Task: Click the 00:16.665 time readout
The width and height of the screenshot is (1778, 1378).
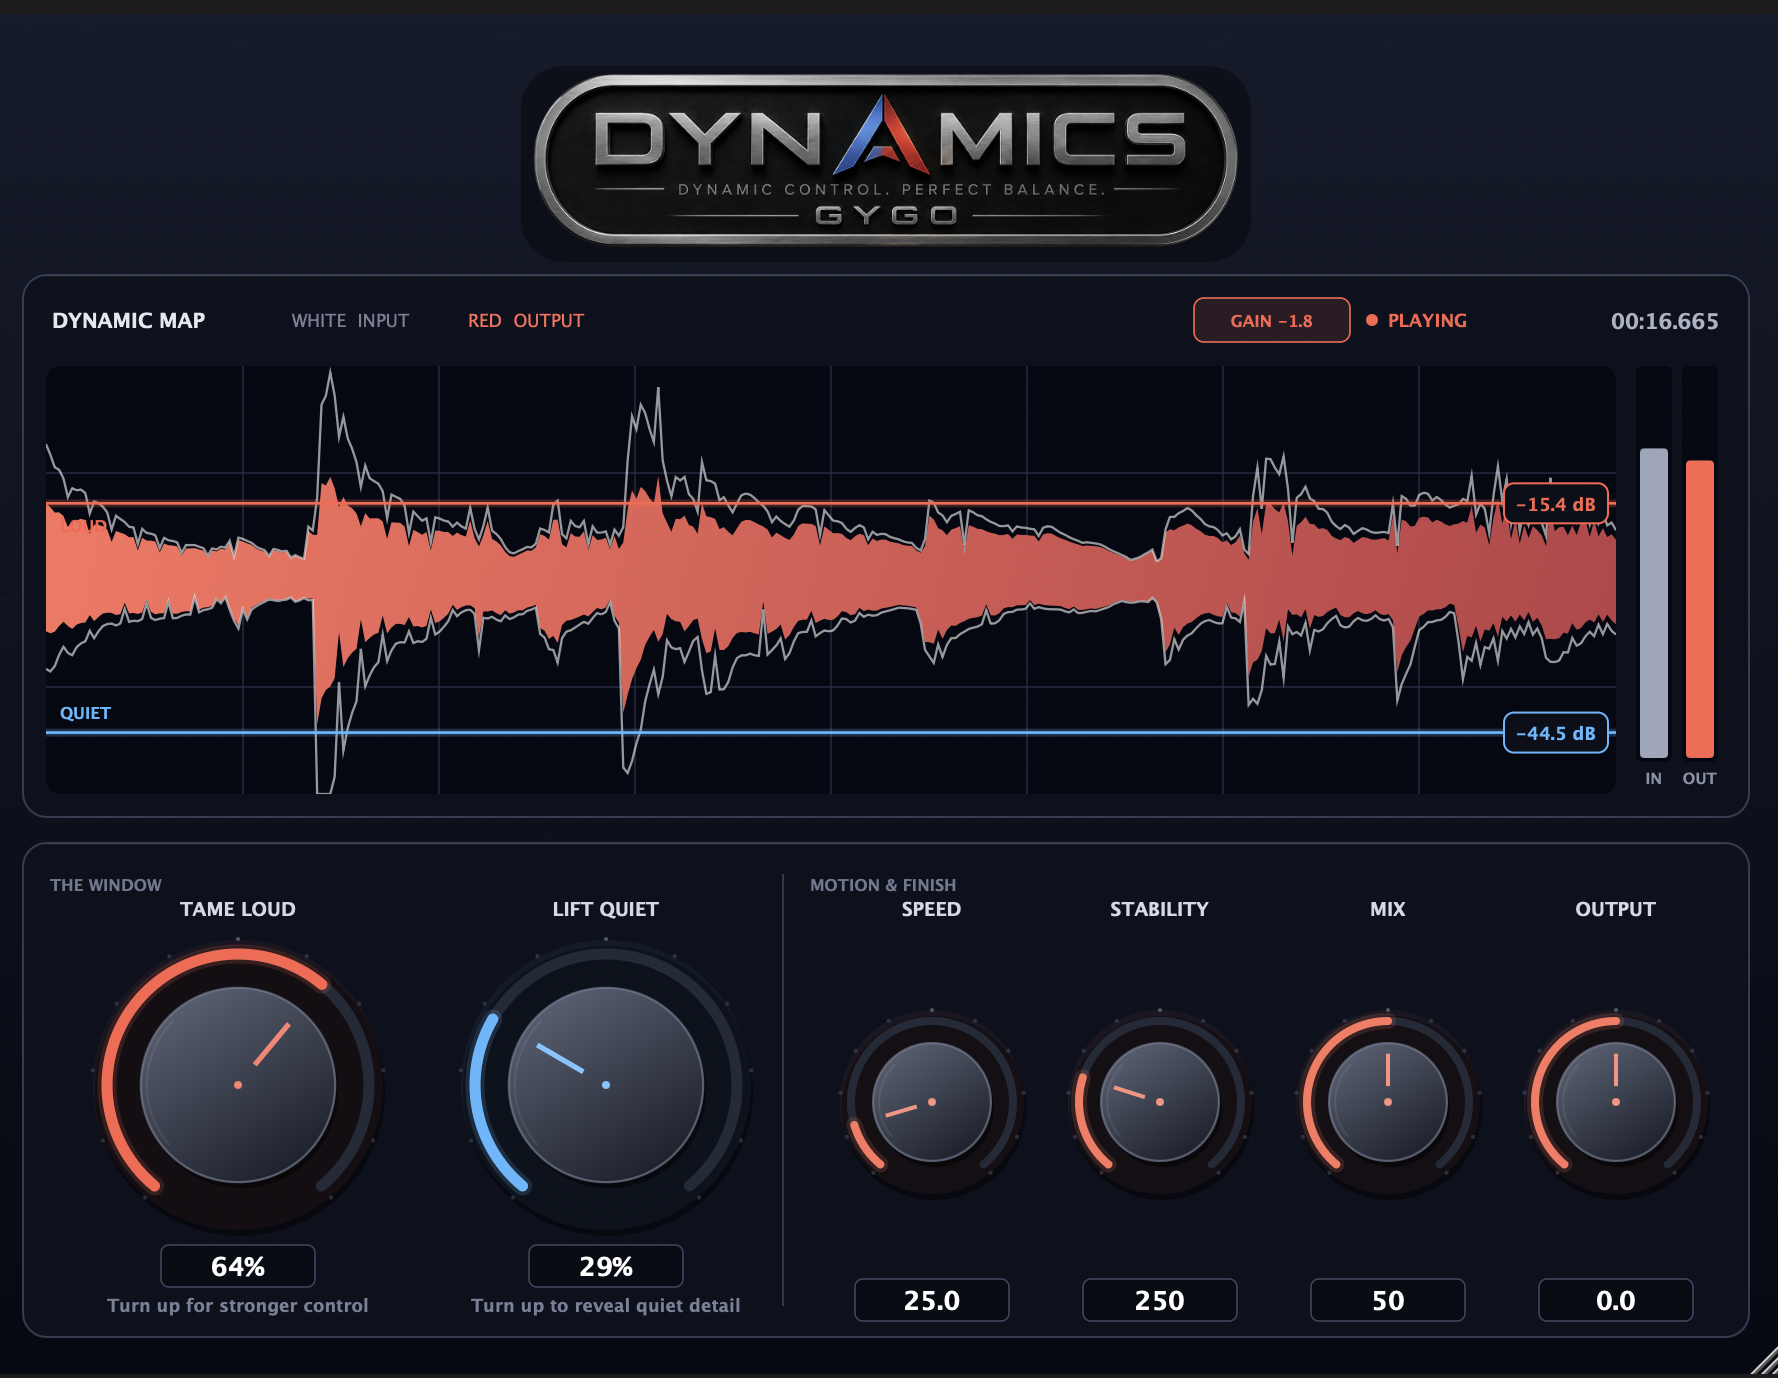Action: (1665, 321)
